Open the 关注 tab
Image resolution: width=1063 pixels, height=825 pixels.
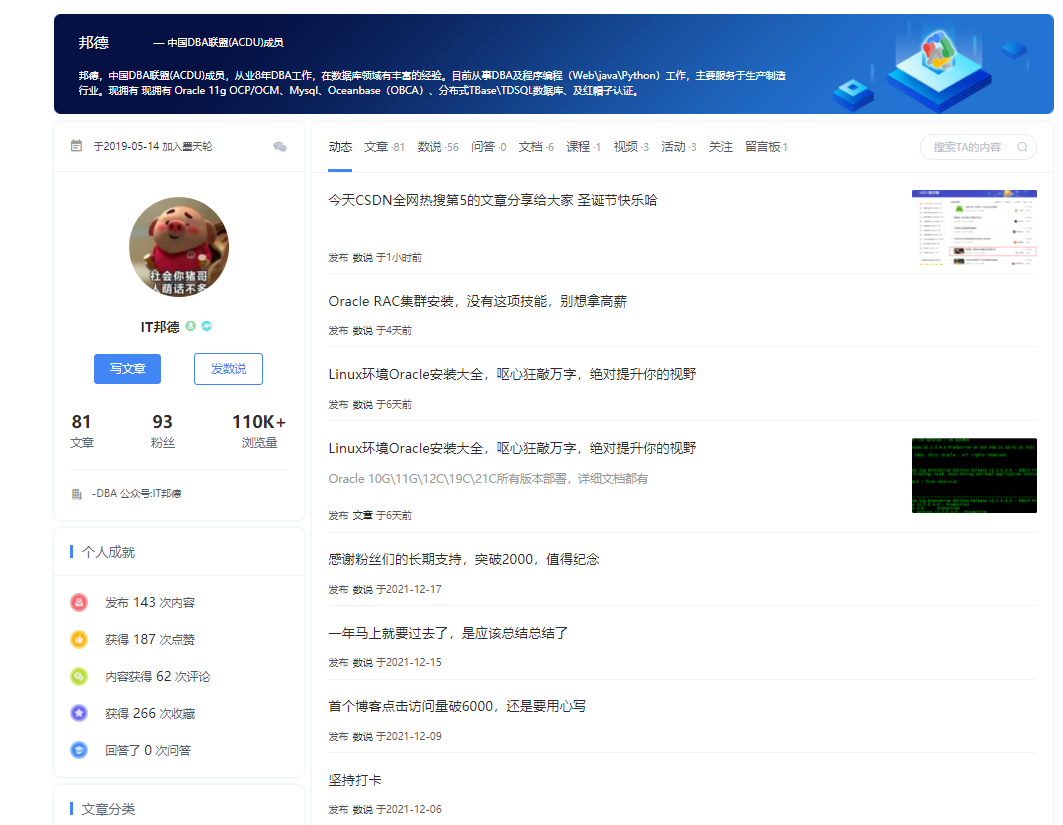click(x=721, y=147)
